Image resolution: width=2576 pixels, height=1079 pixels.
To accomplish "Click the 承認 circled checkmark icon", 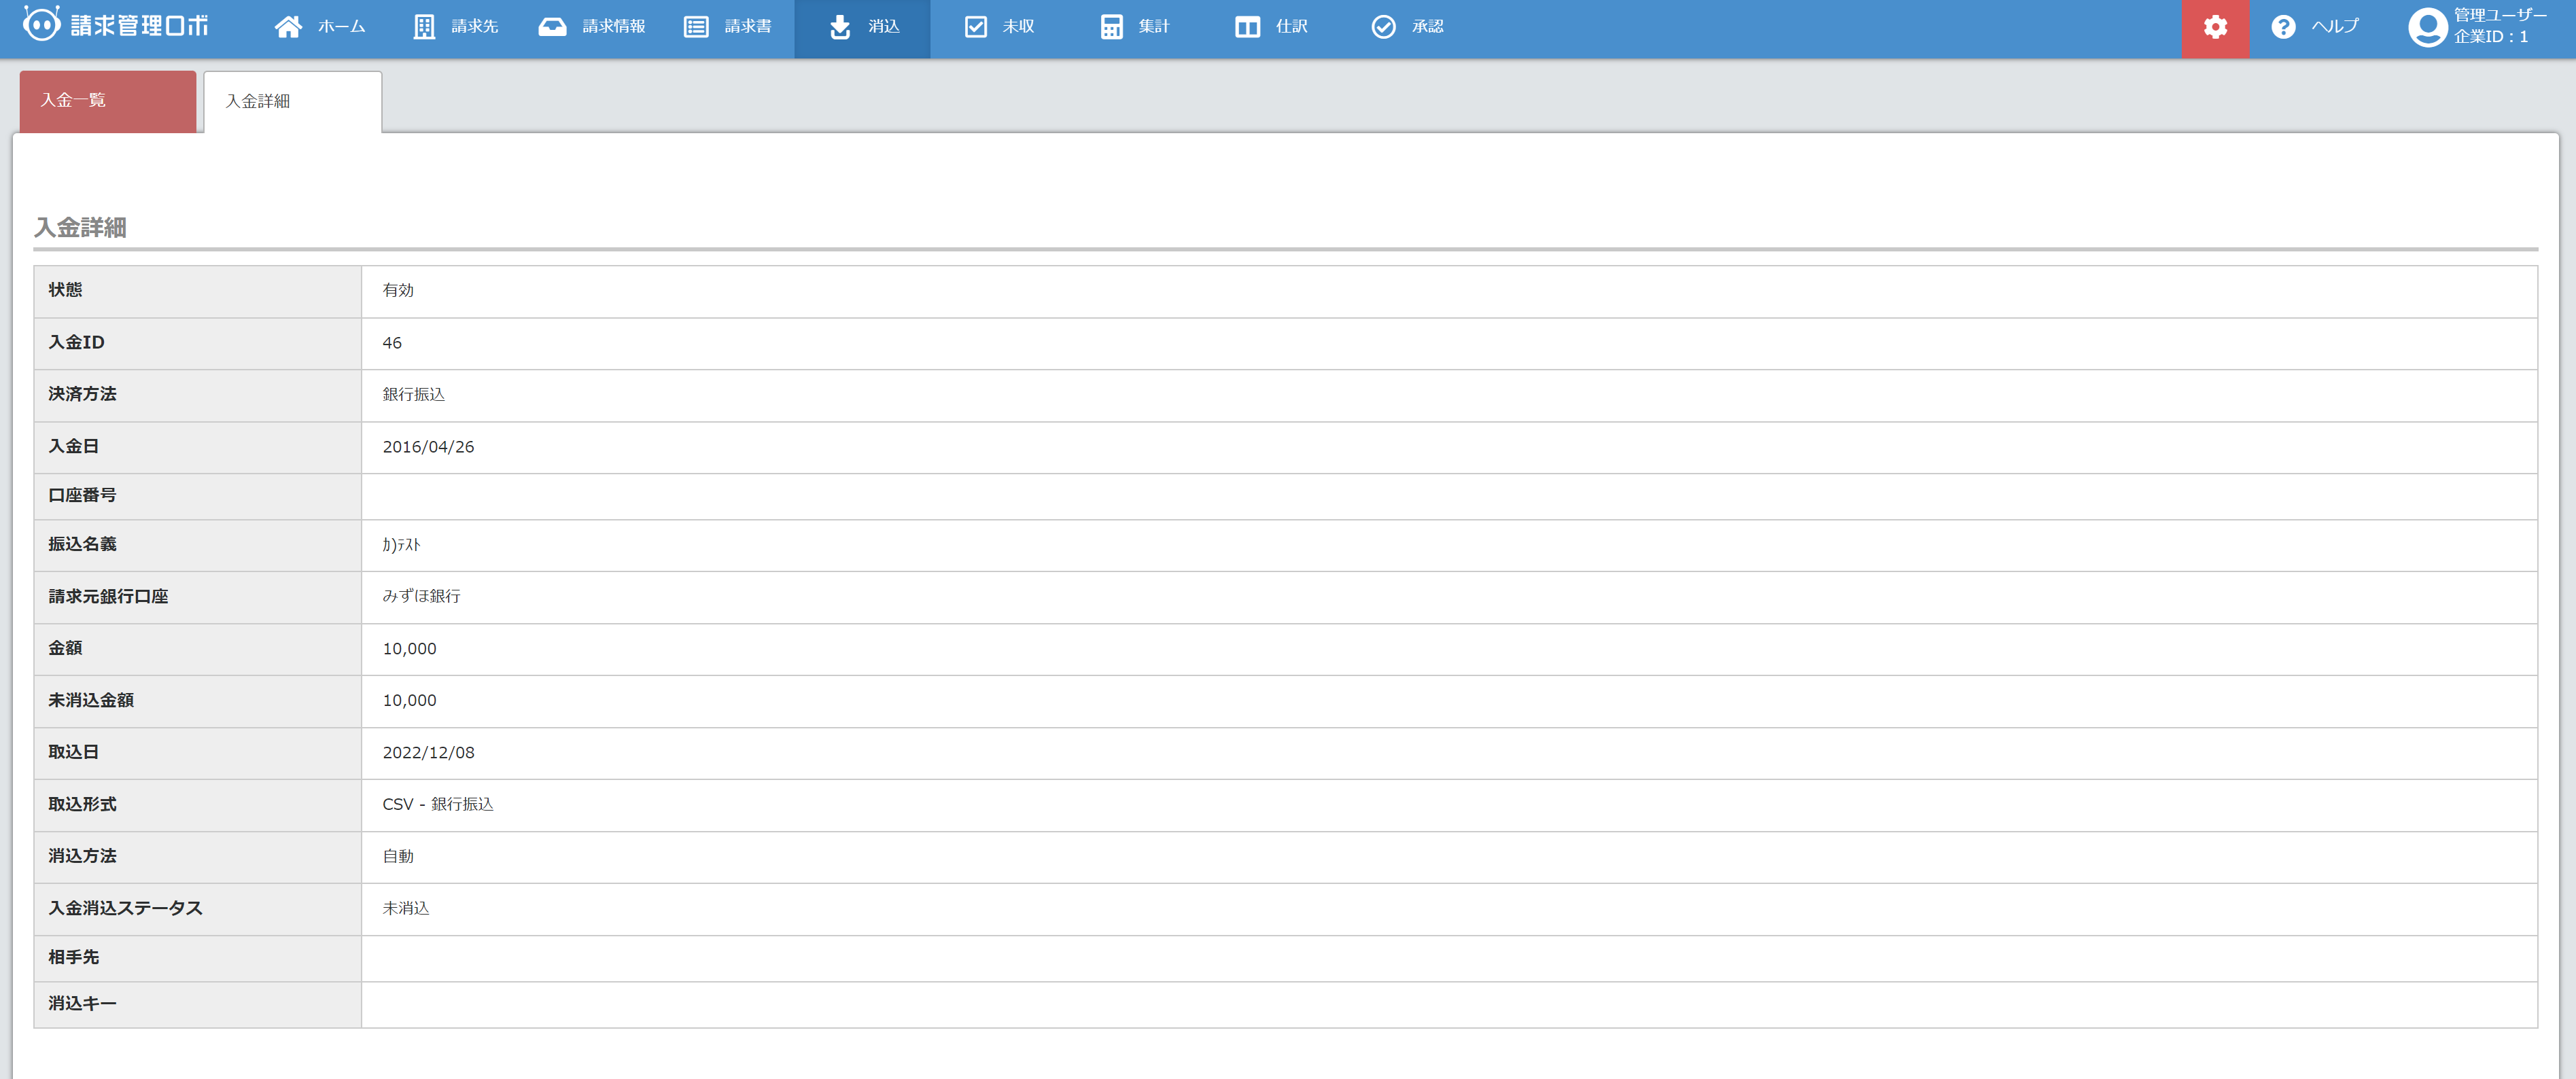I will [1383, 27].
